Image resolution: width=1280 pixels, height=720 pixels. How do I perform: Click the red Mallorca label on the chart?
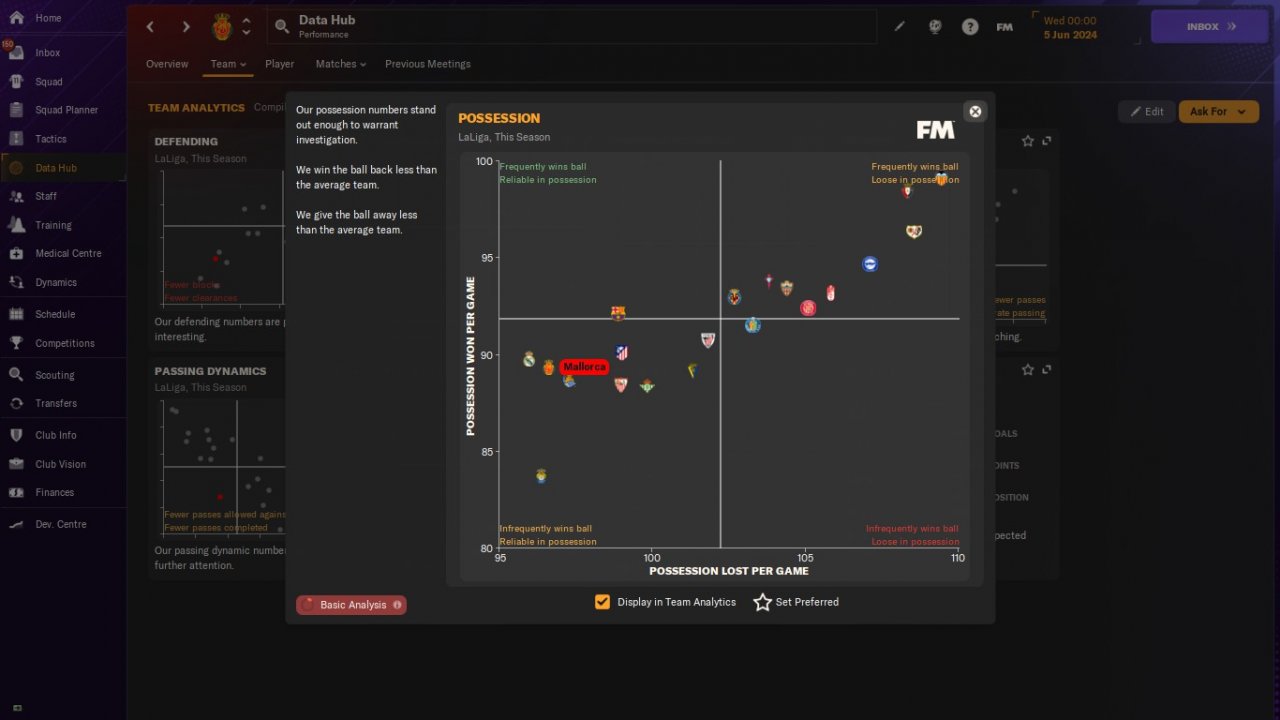[x=584, y=367]
